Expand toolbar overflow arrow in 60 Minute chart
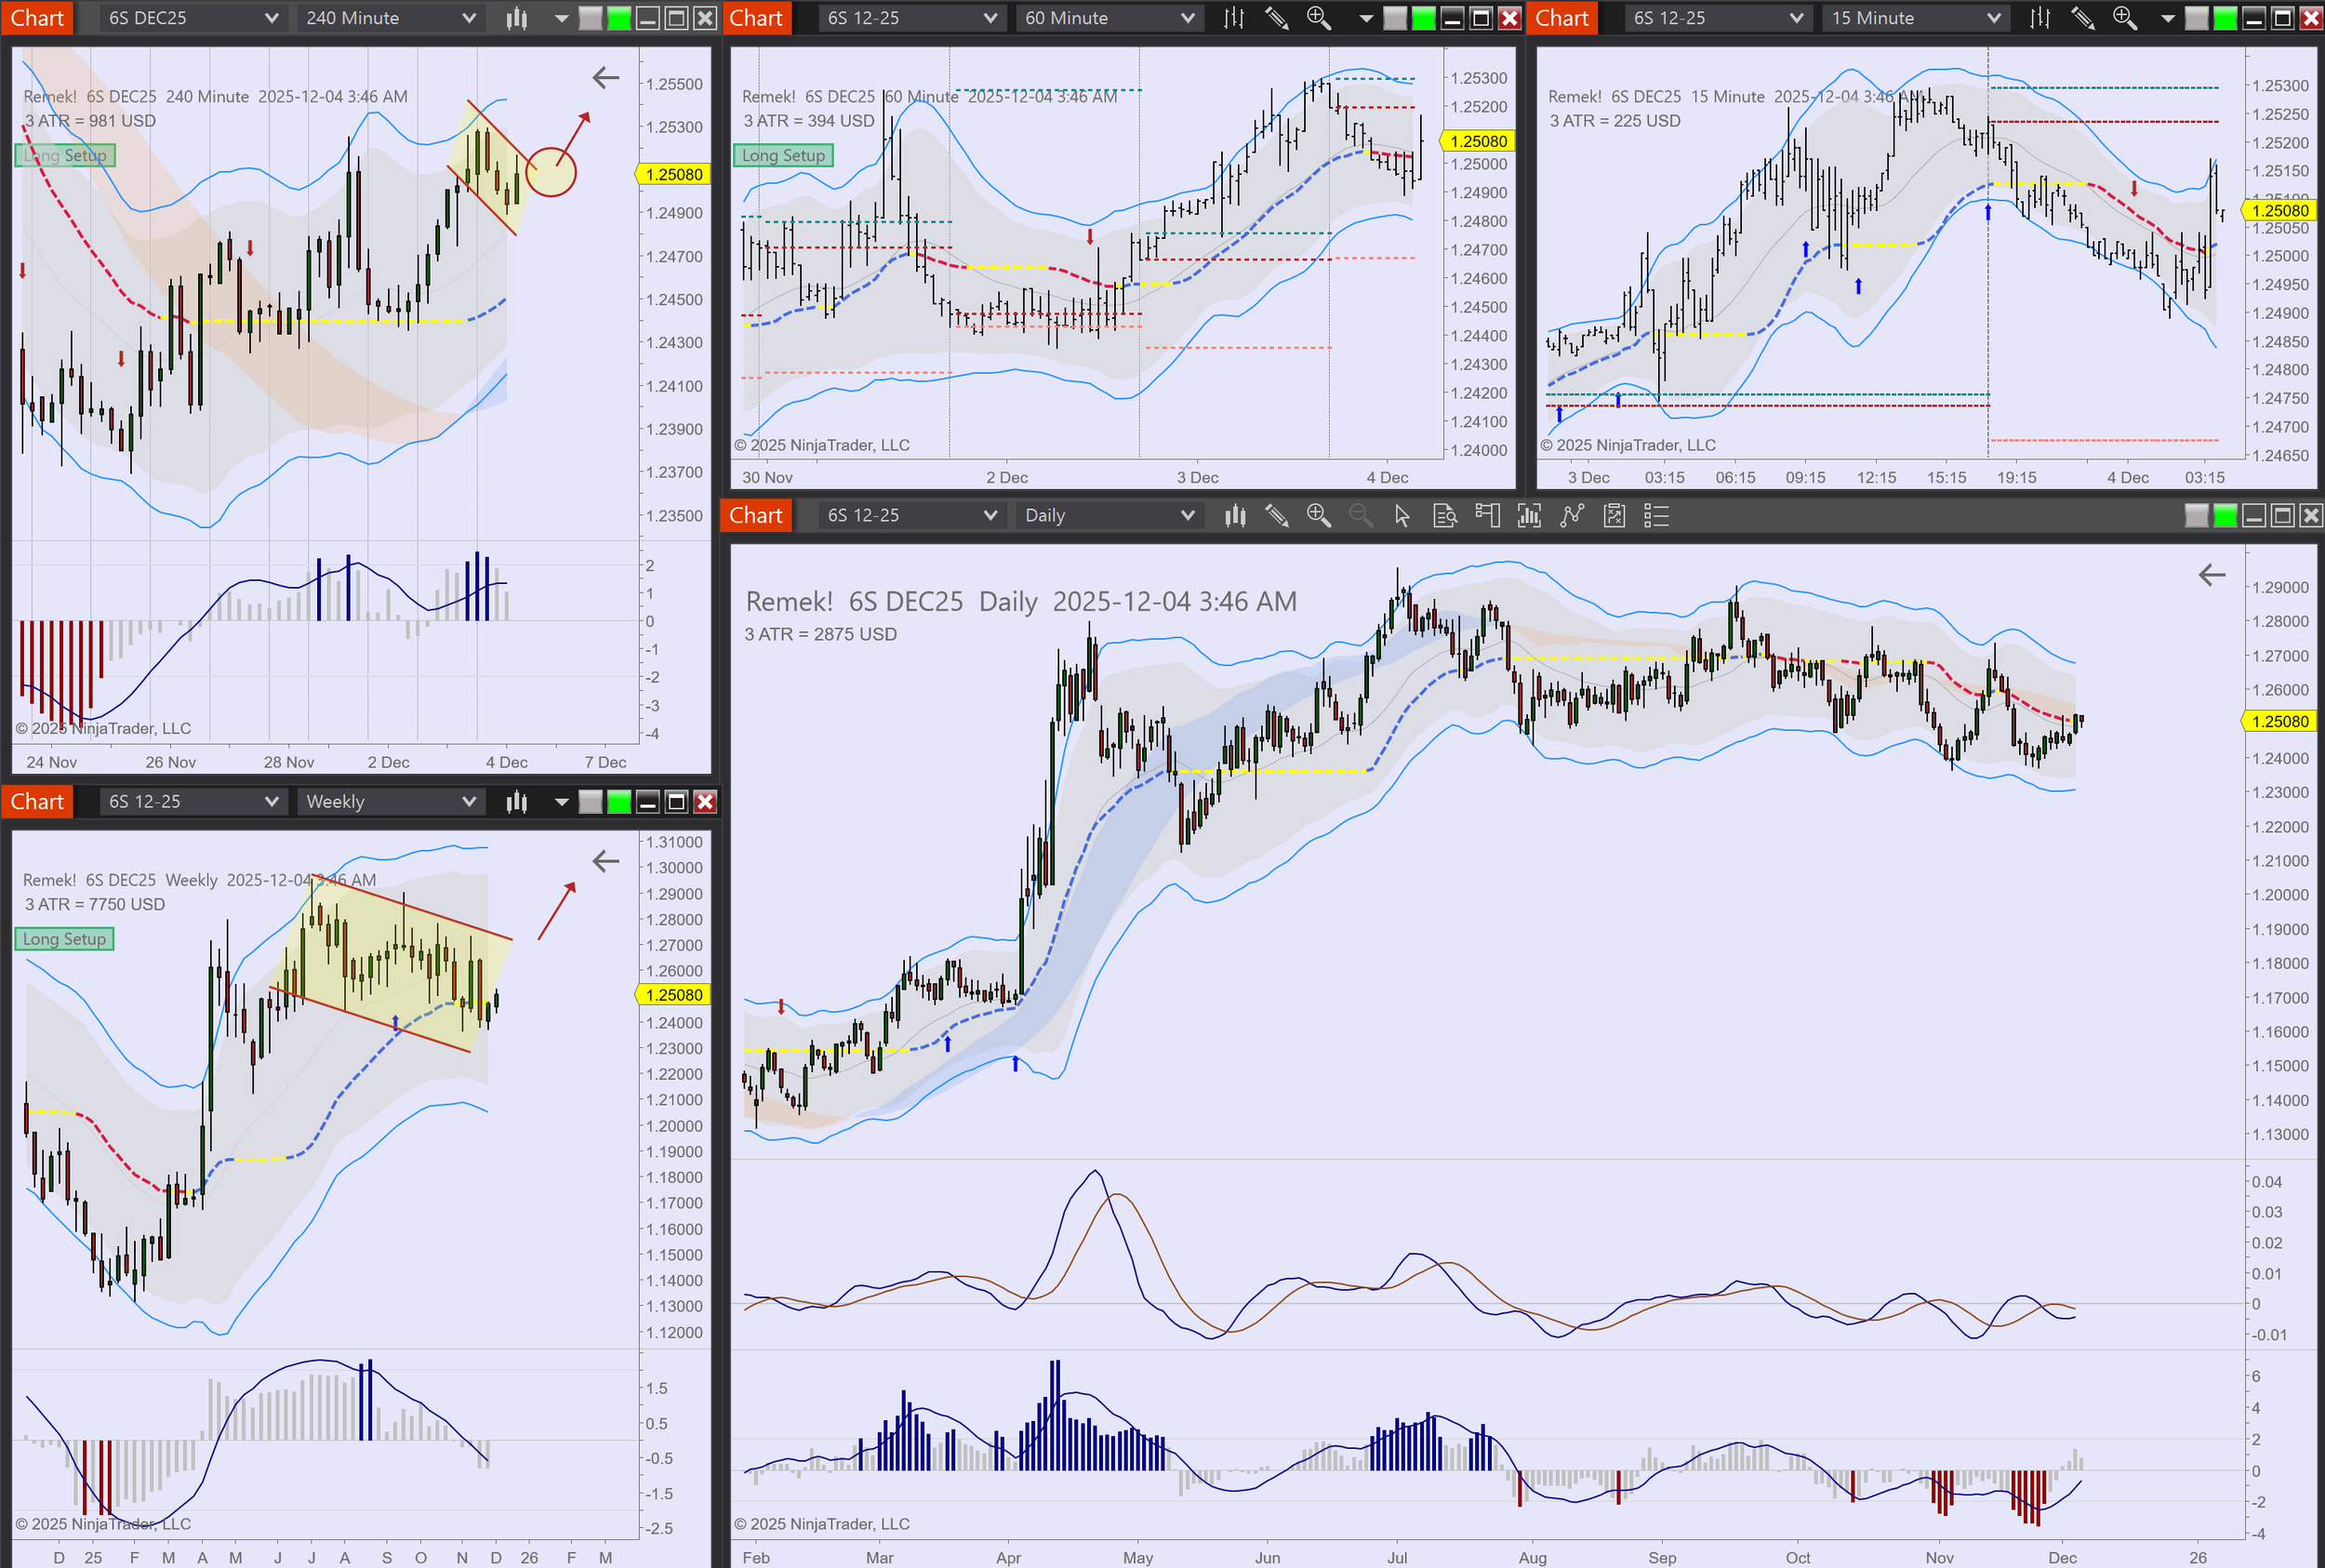Image resolution: width=2325 pixels, height=1568 pixels. tap(1366, 18)
